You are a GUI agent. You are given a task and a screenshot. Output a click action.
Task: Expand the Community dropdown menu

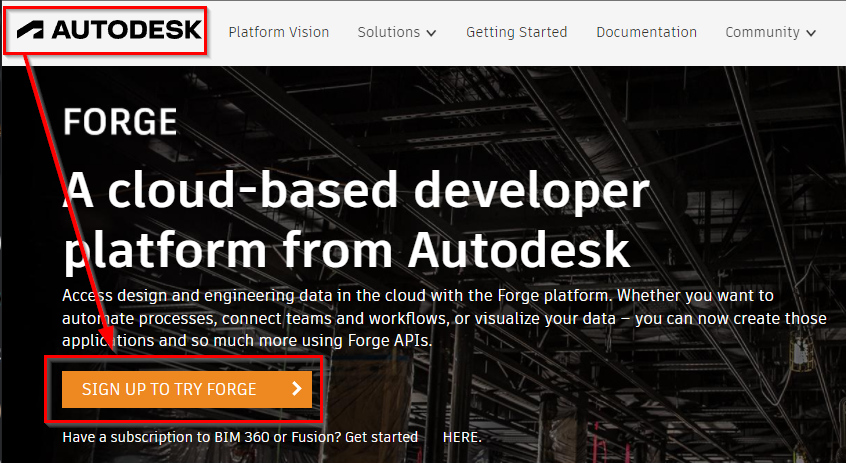click(x=770, y=32)
